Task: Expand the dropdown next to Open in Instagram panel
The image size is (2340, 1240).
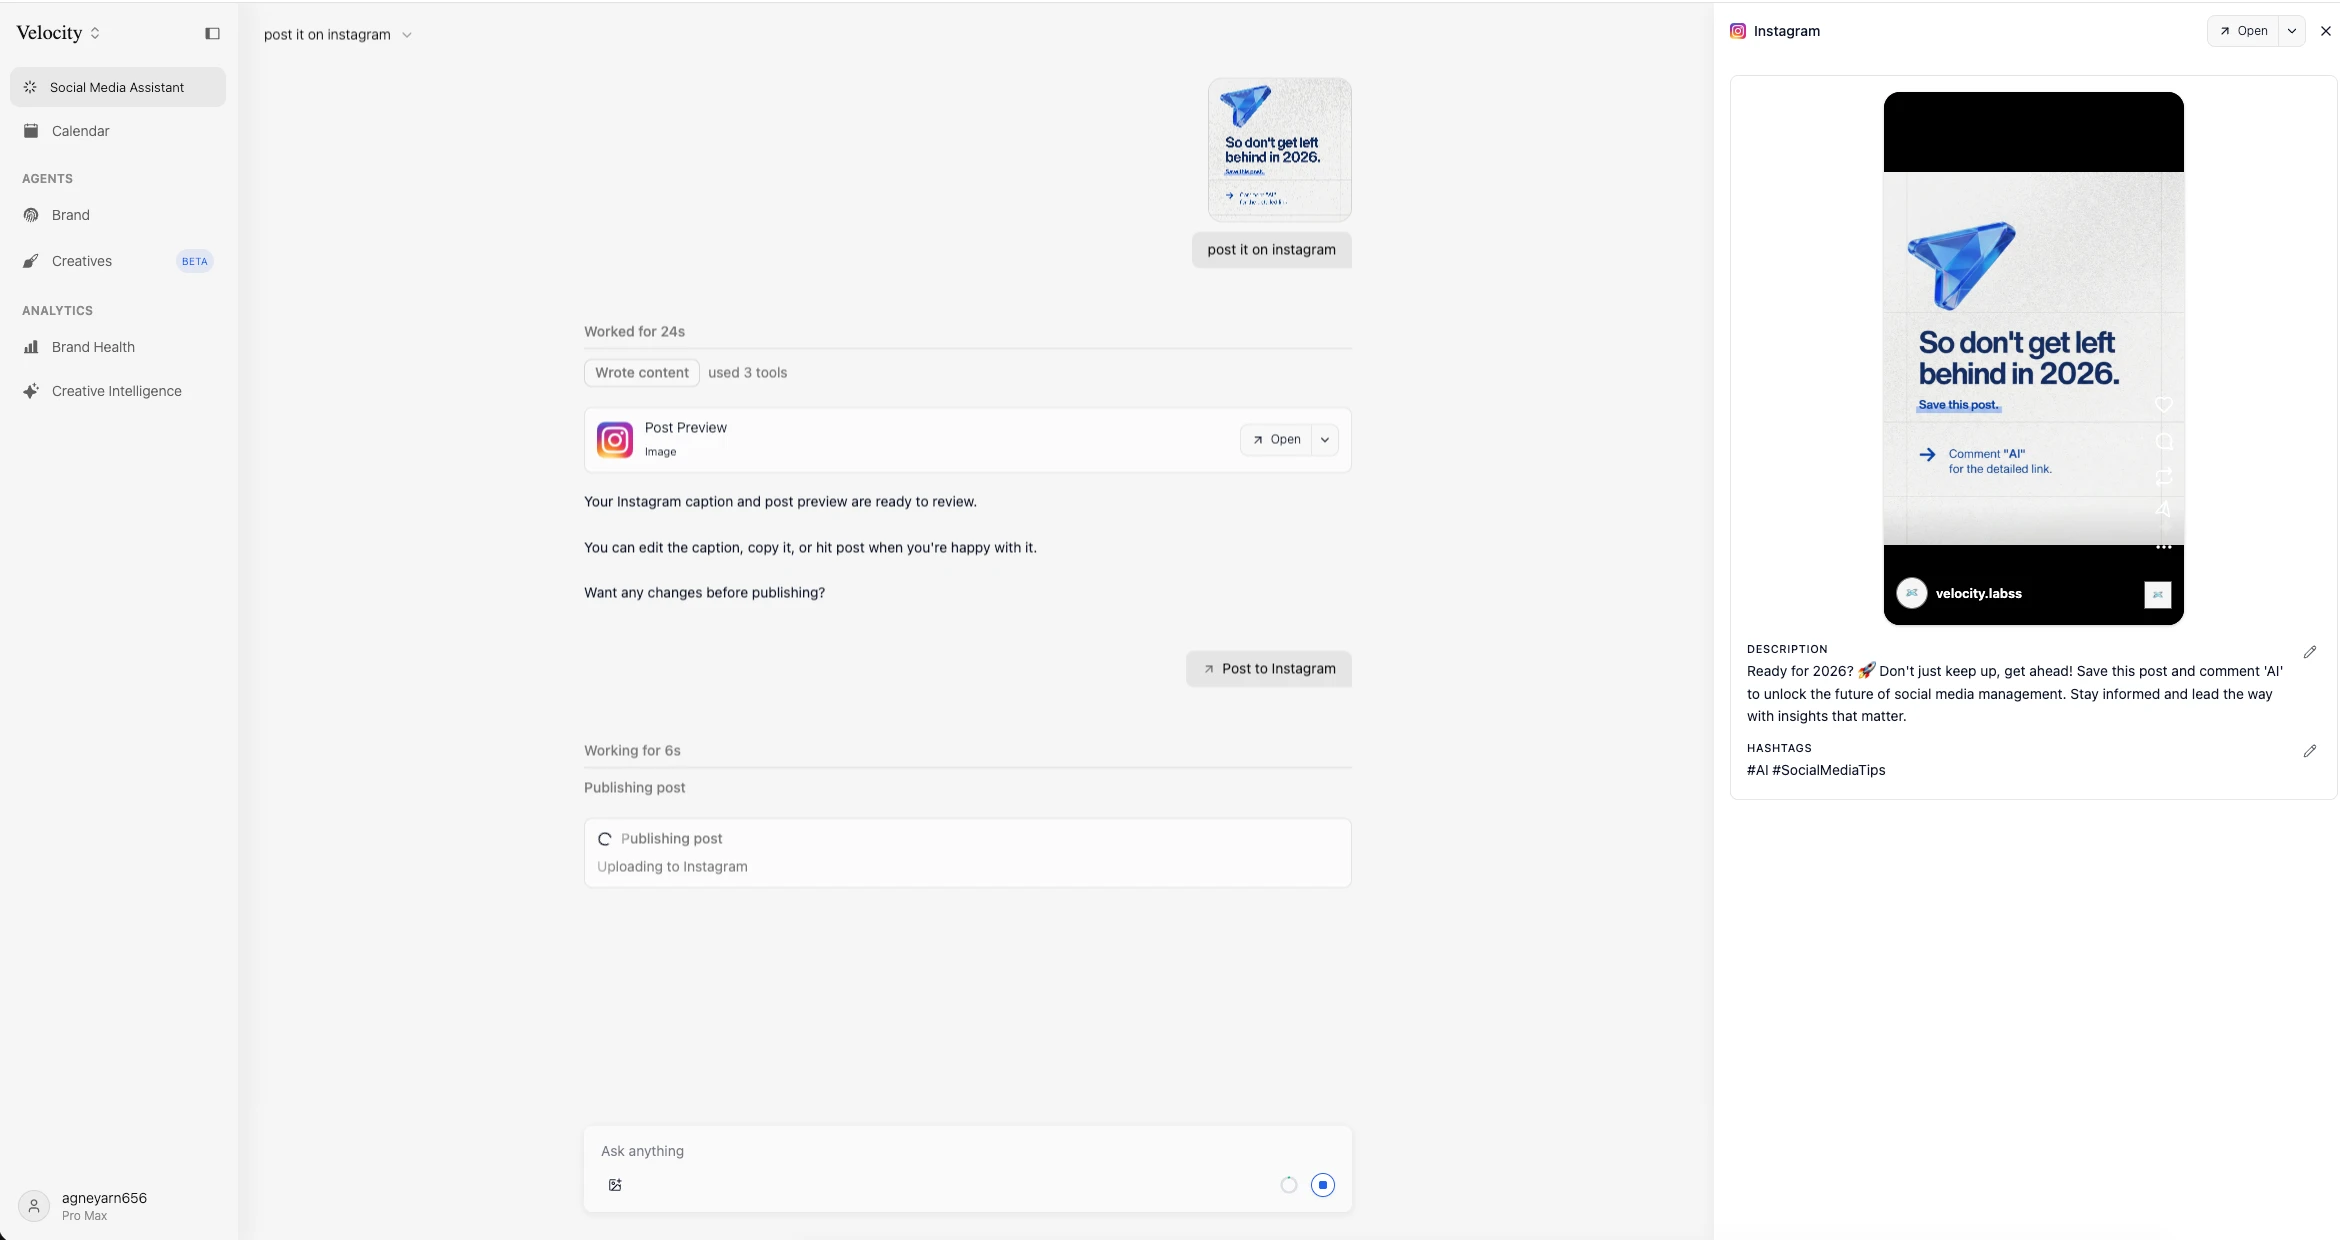Action: 2292,31
